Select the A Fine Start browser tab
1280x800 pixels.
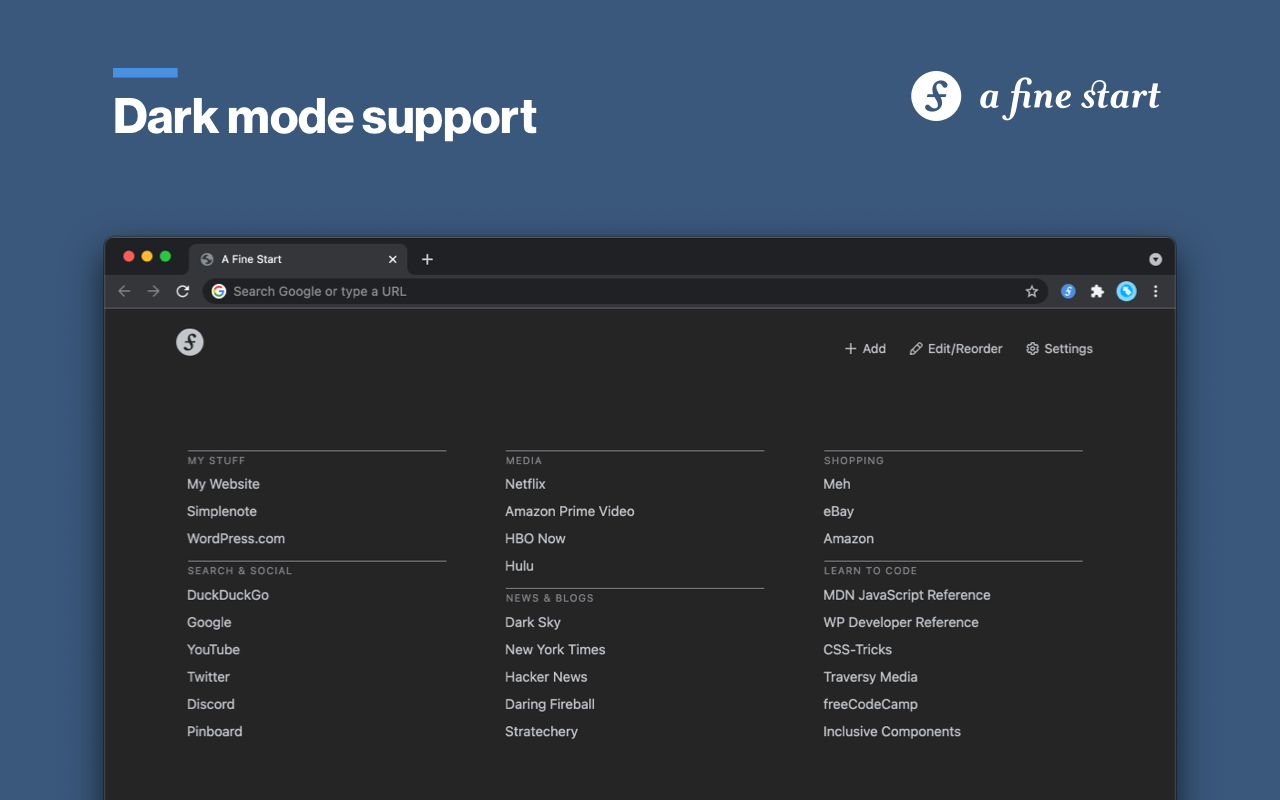298,259
